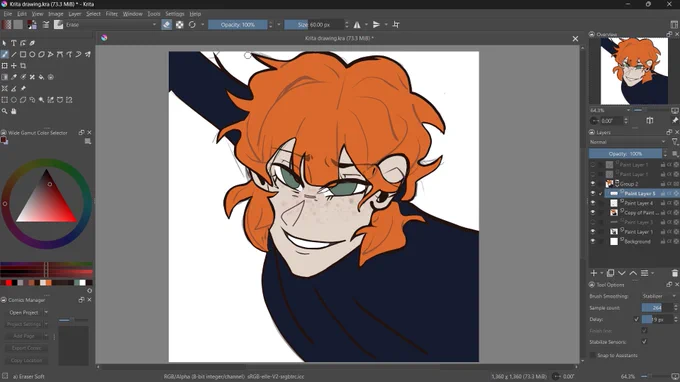Show Paint Layer 3
The image size is (680, 382).
pos(593,222)
